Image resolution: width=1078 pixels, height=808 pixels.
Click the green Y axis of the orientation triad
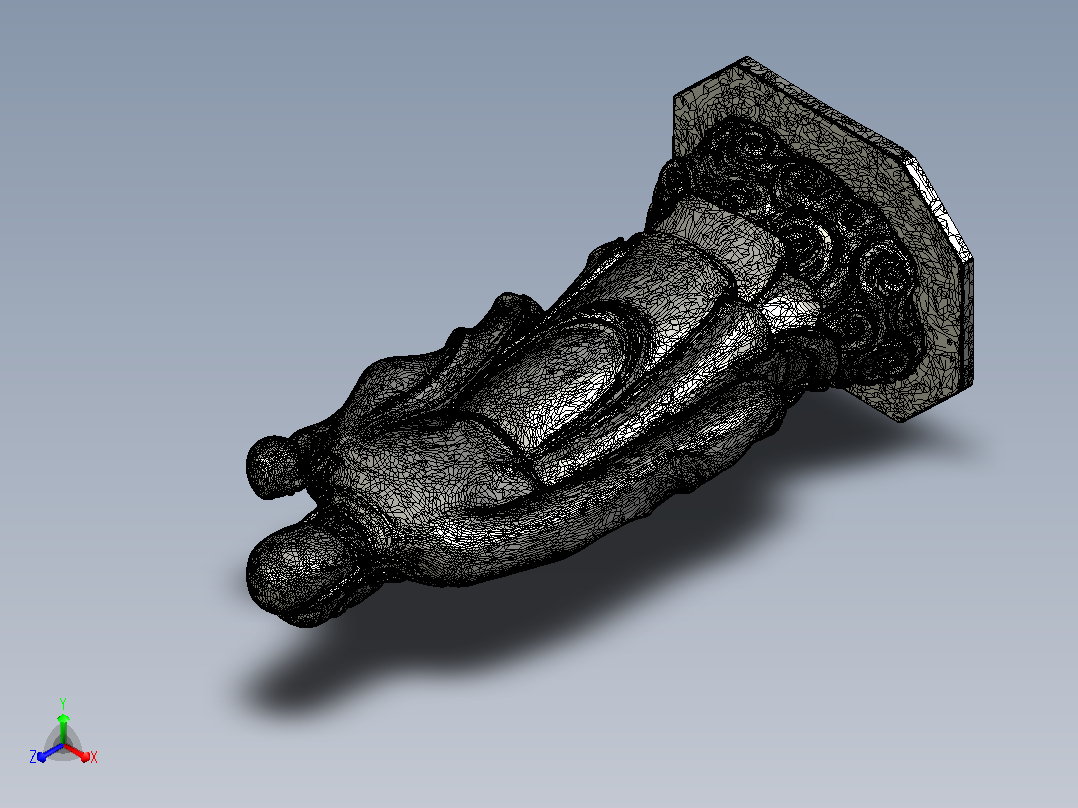63,729
